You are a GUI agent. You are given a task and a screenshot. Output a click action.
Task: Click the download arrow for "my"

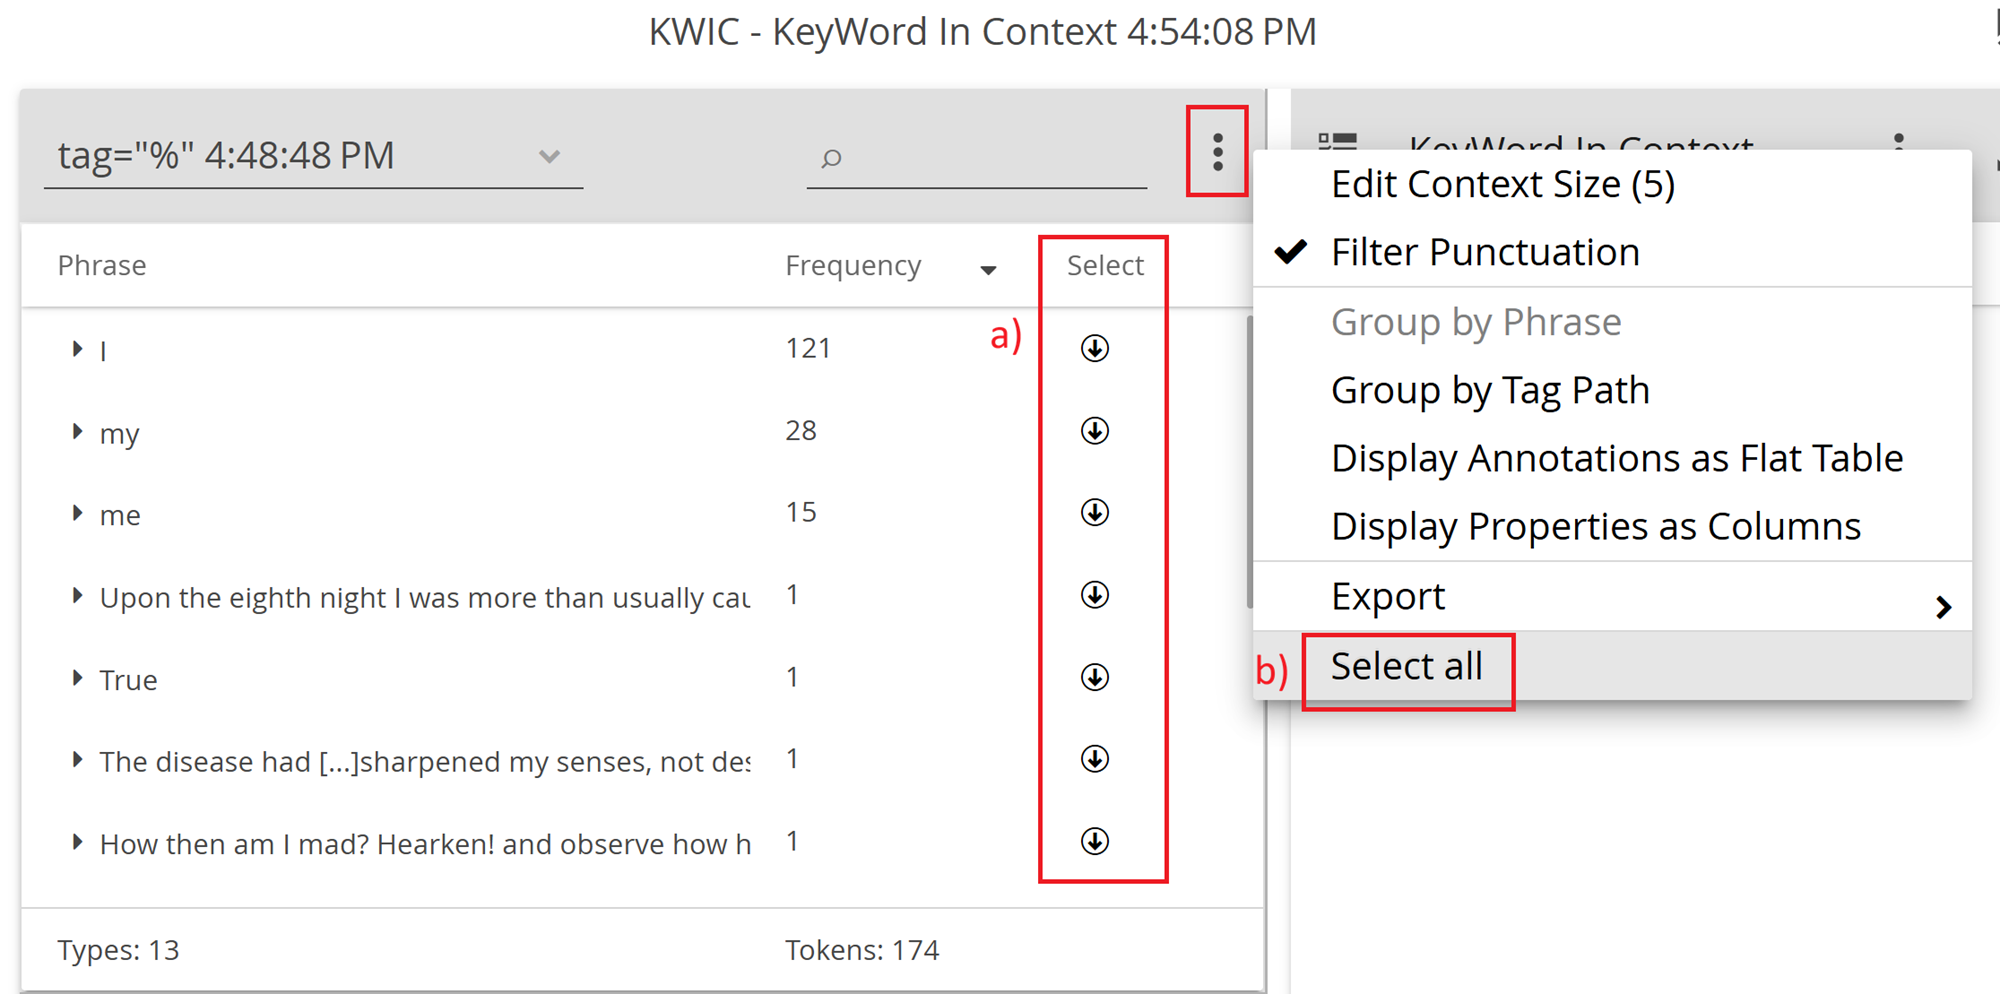pyautogui.click(x=1095, y=431)
